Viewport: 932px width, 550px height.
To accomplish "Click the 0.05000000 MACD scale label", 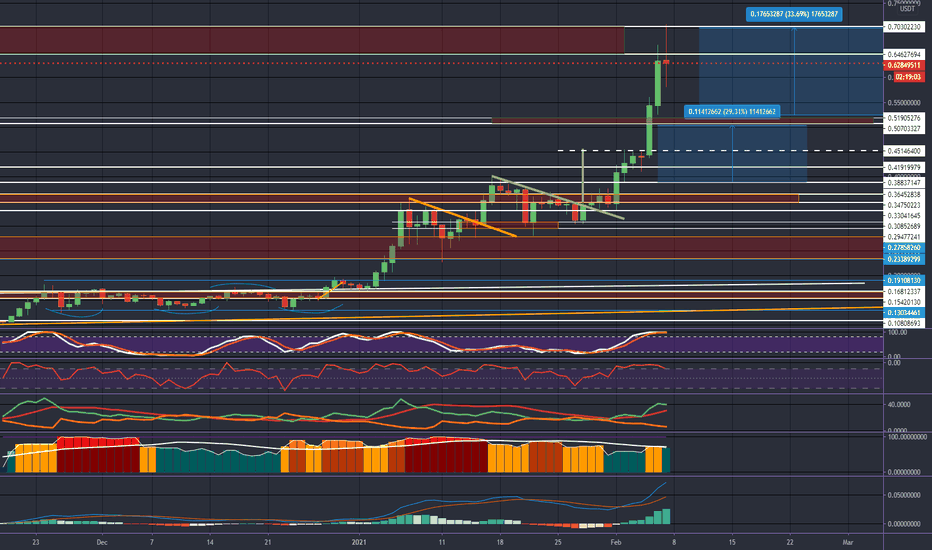I will pos(904,495).
